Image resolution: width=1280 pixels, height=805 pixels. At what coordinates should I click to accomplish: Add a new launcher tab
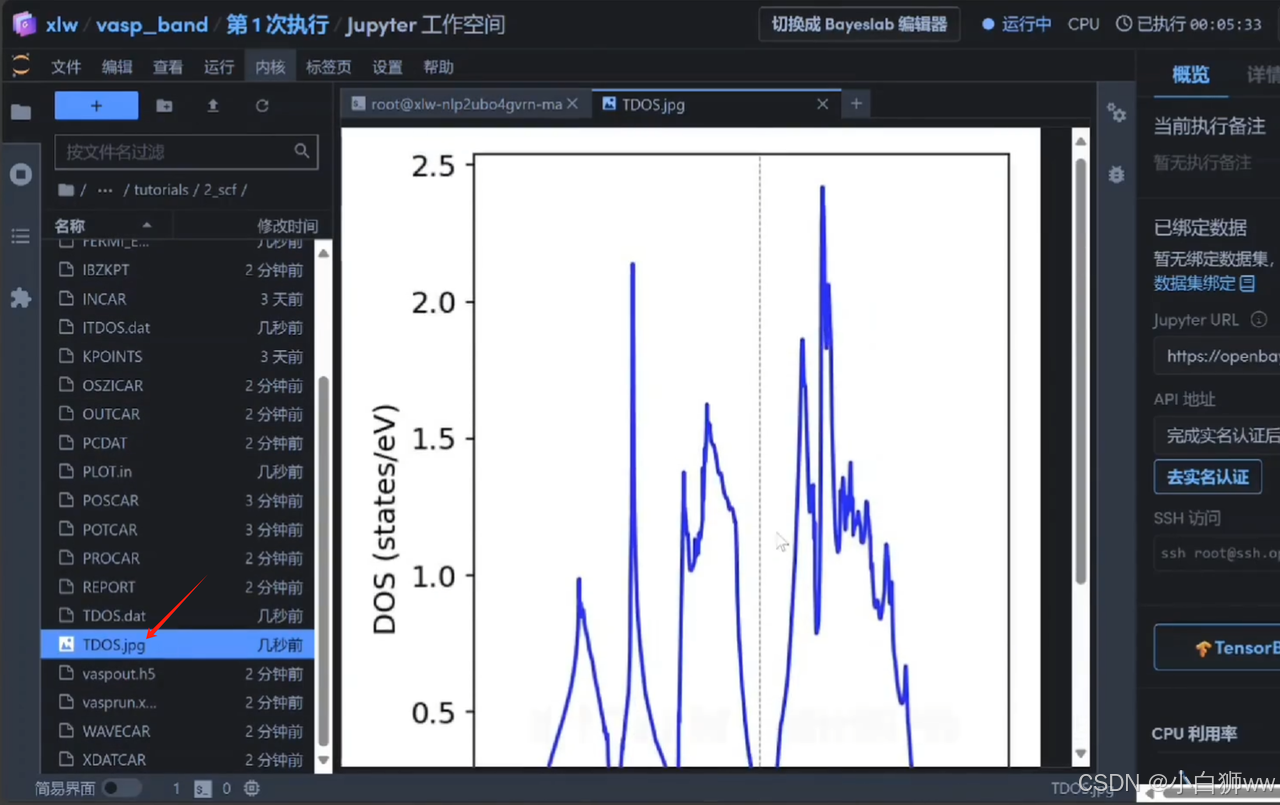pyautogui.click(x=856, y=103)
